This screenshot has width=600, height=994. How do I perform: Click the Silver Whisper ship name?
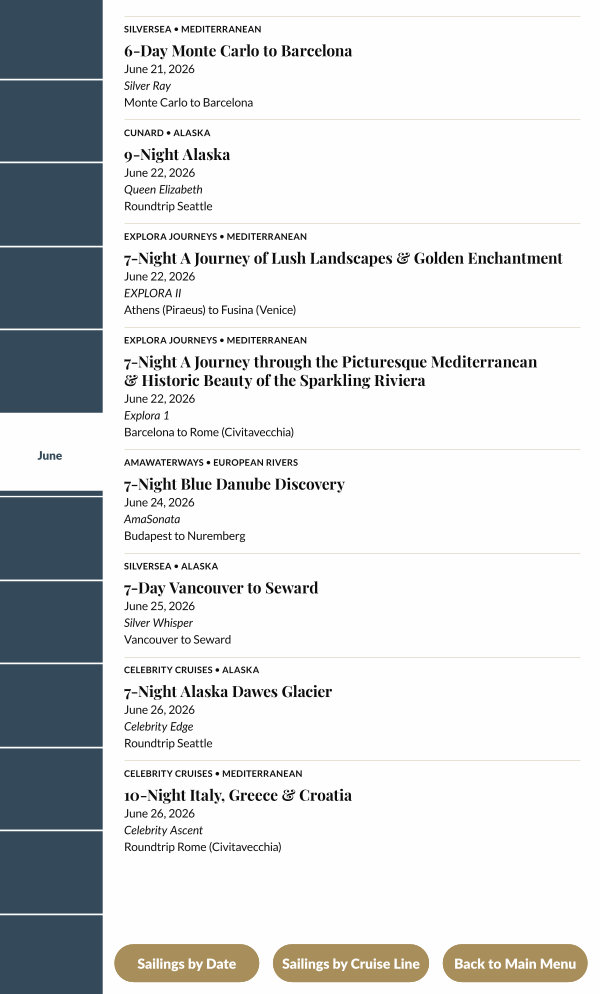click(158, 623)
